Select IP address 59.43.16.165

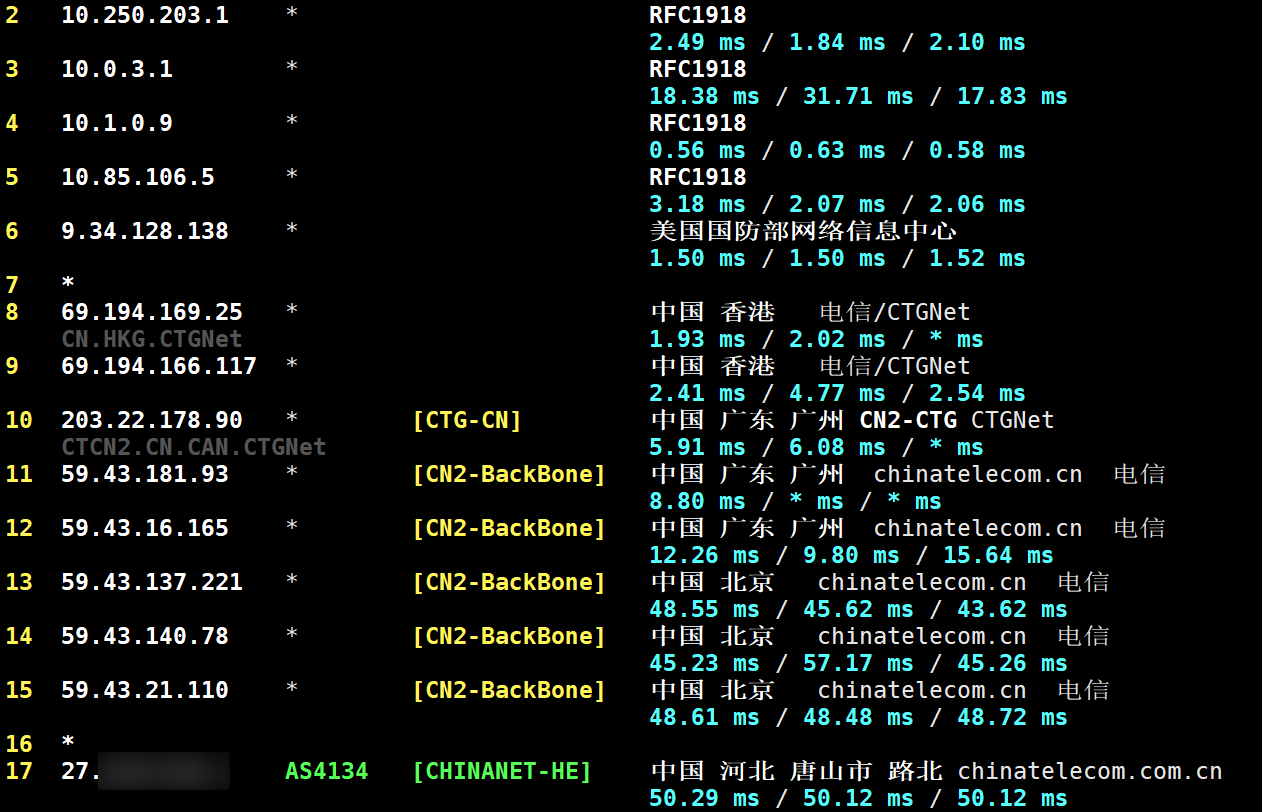[145, 528]
